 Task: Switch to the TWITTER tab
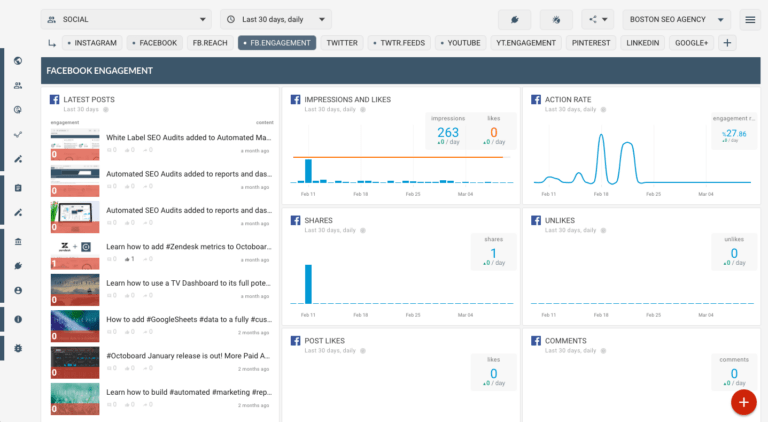coord(342,43)
